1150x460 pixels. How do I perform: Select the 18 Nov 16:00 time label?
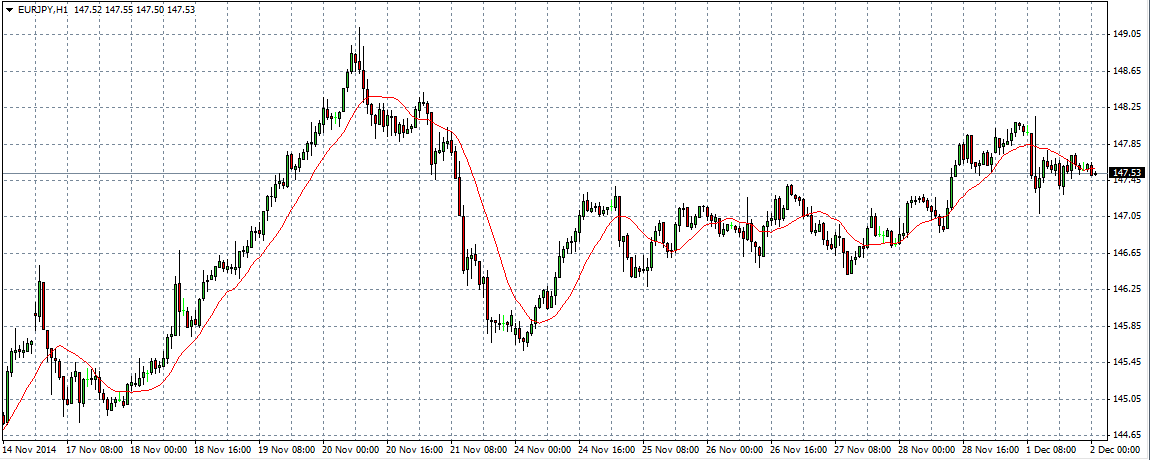click(x=224, y=451)
